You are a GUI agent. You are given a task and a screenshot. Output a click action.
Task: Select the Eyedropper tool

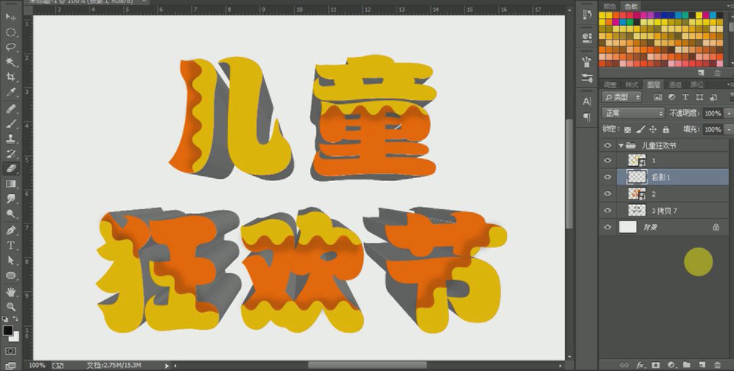pos(11,92)
